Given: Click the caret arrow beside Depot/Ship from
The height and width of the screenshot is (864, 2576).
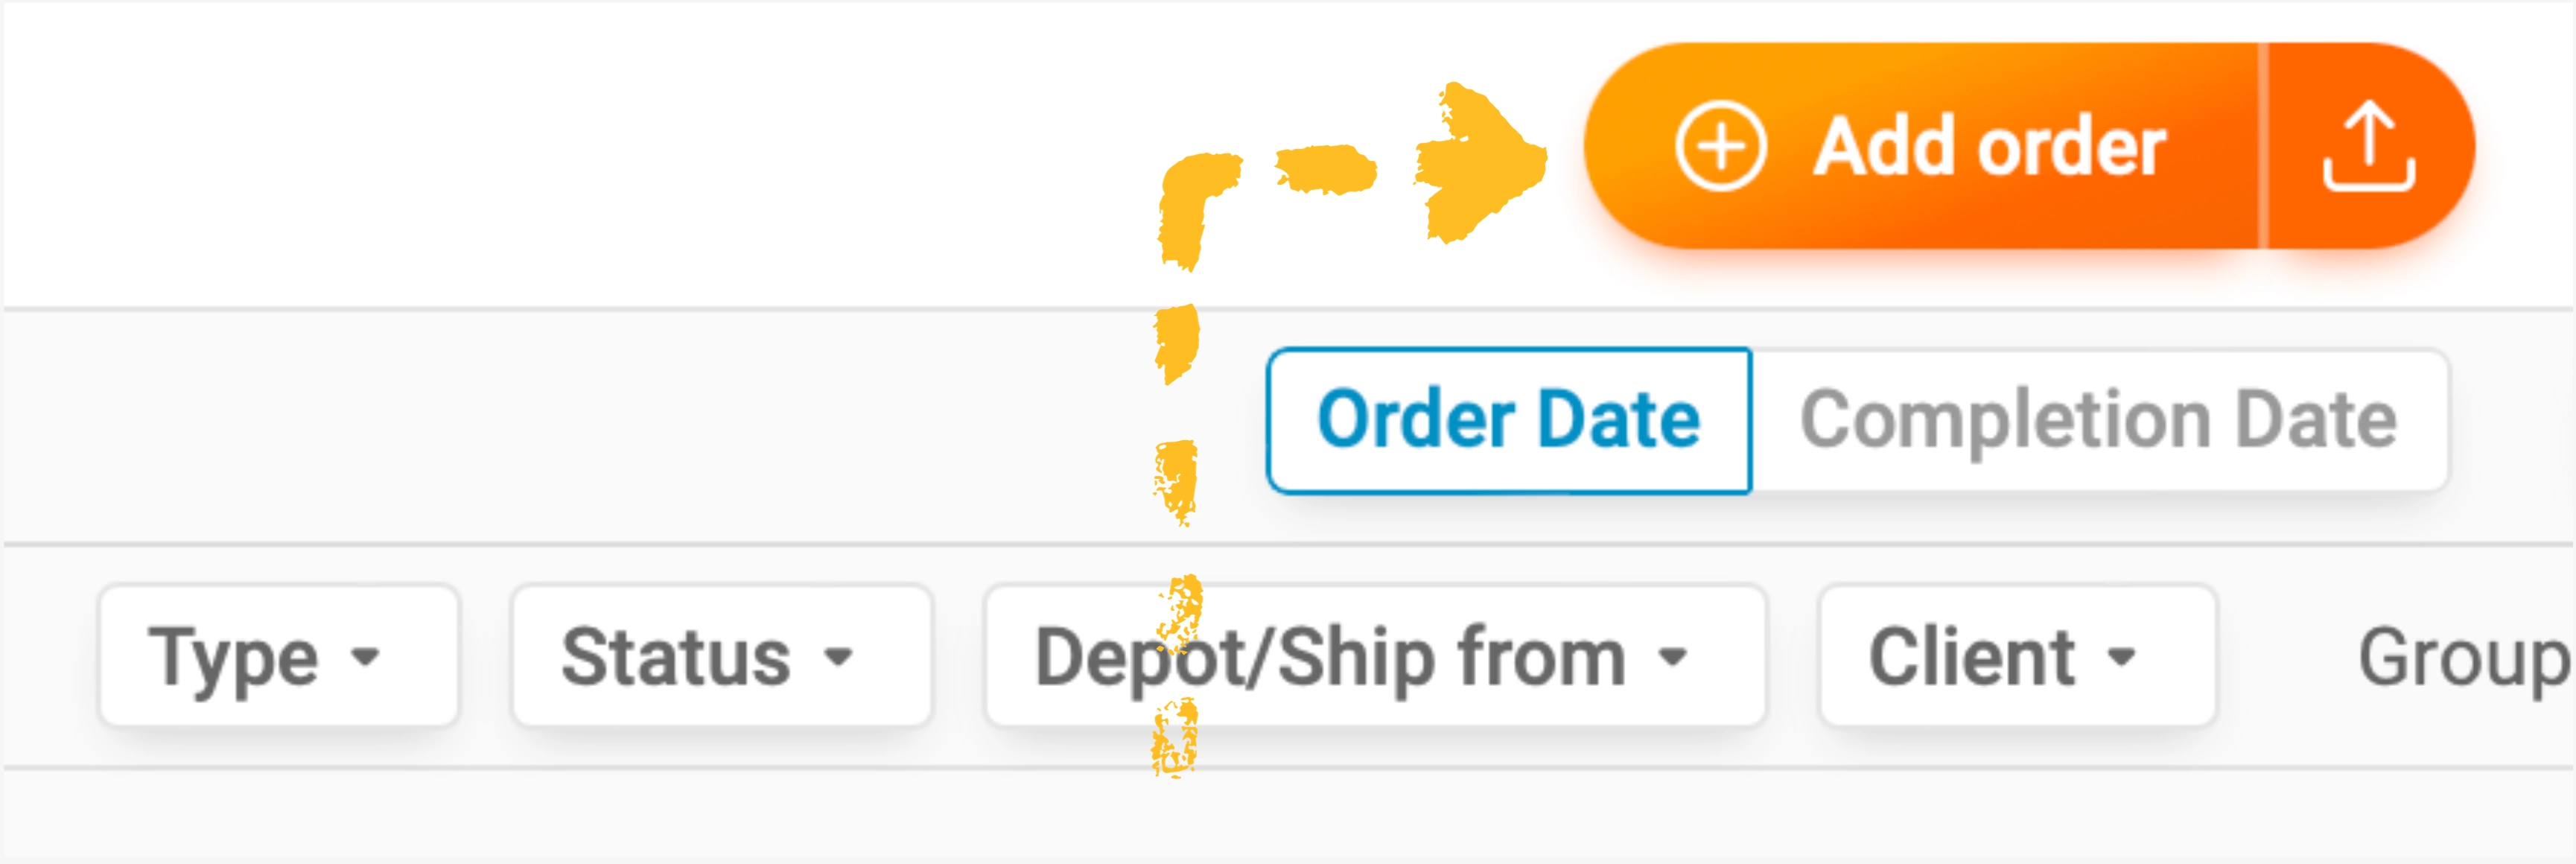Looking at the screenshot, I should [1672, 657].
